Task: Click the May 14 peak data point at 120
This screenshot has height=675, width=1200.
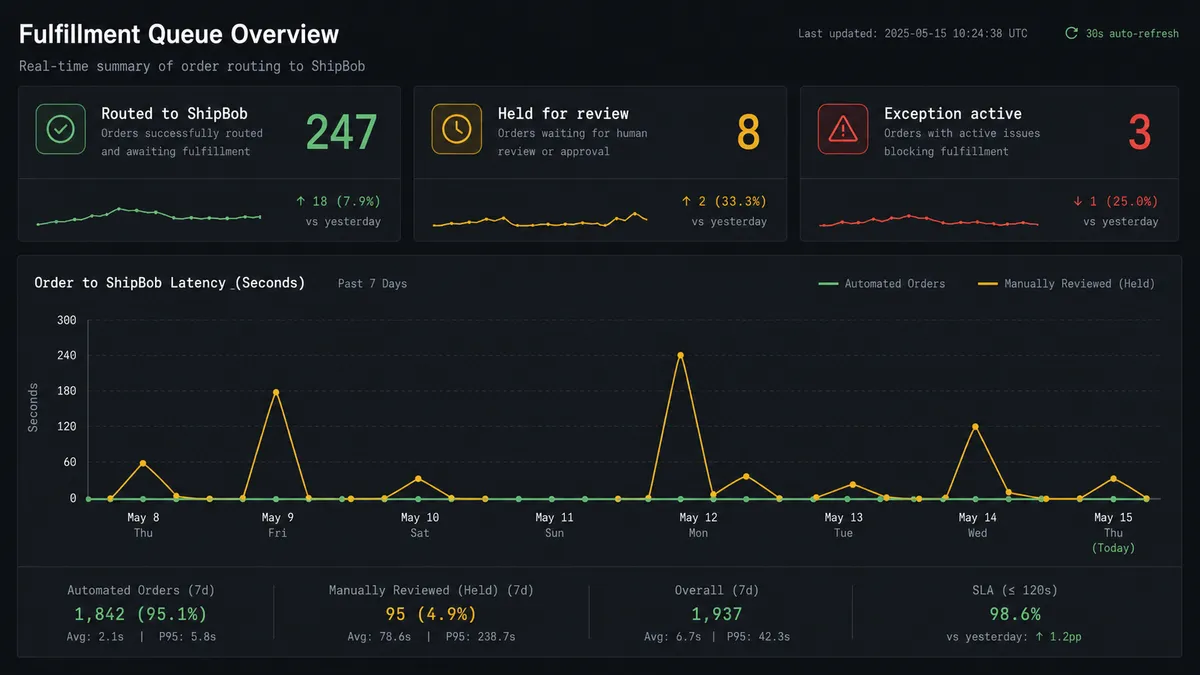Action: coord(975,427)
